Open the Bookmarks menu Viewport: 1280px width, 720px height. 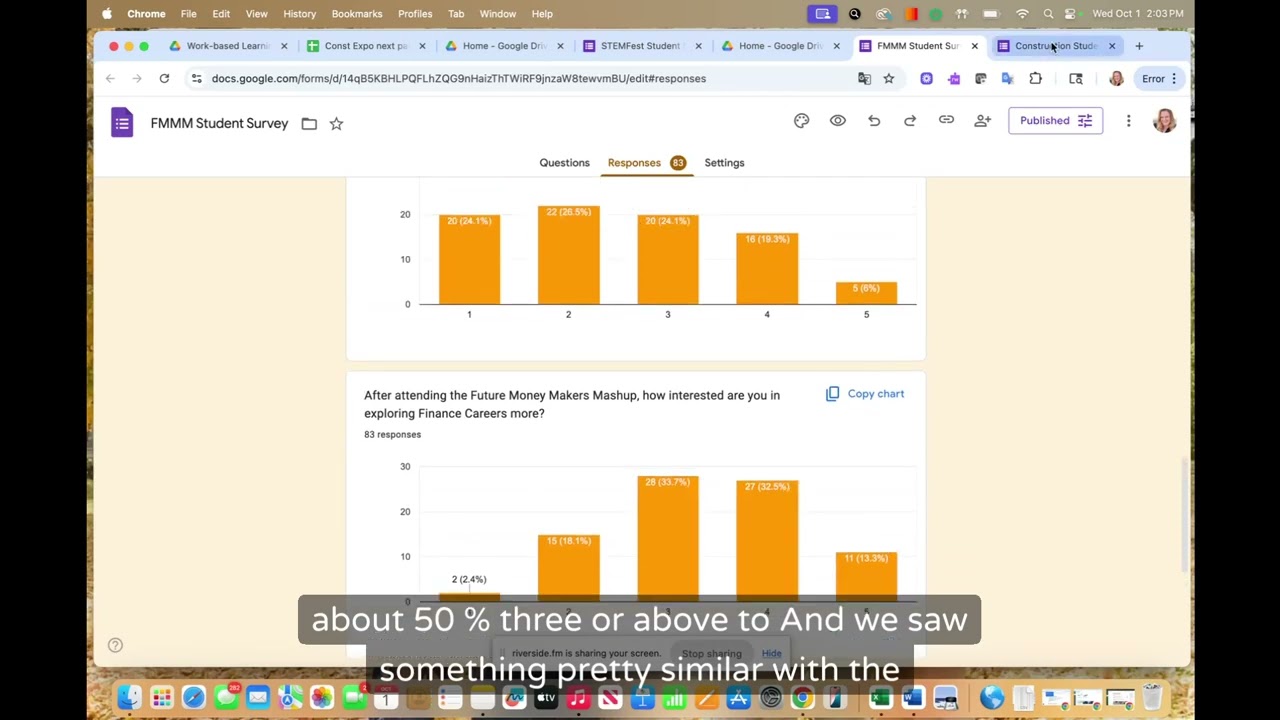pos(357,14)
